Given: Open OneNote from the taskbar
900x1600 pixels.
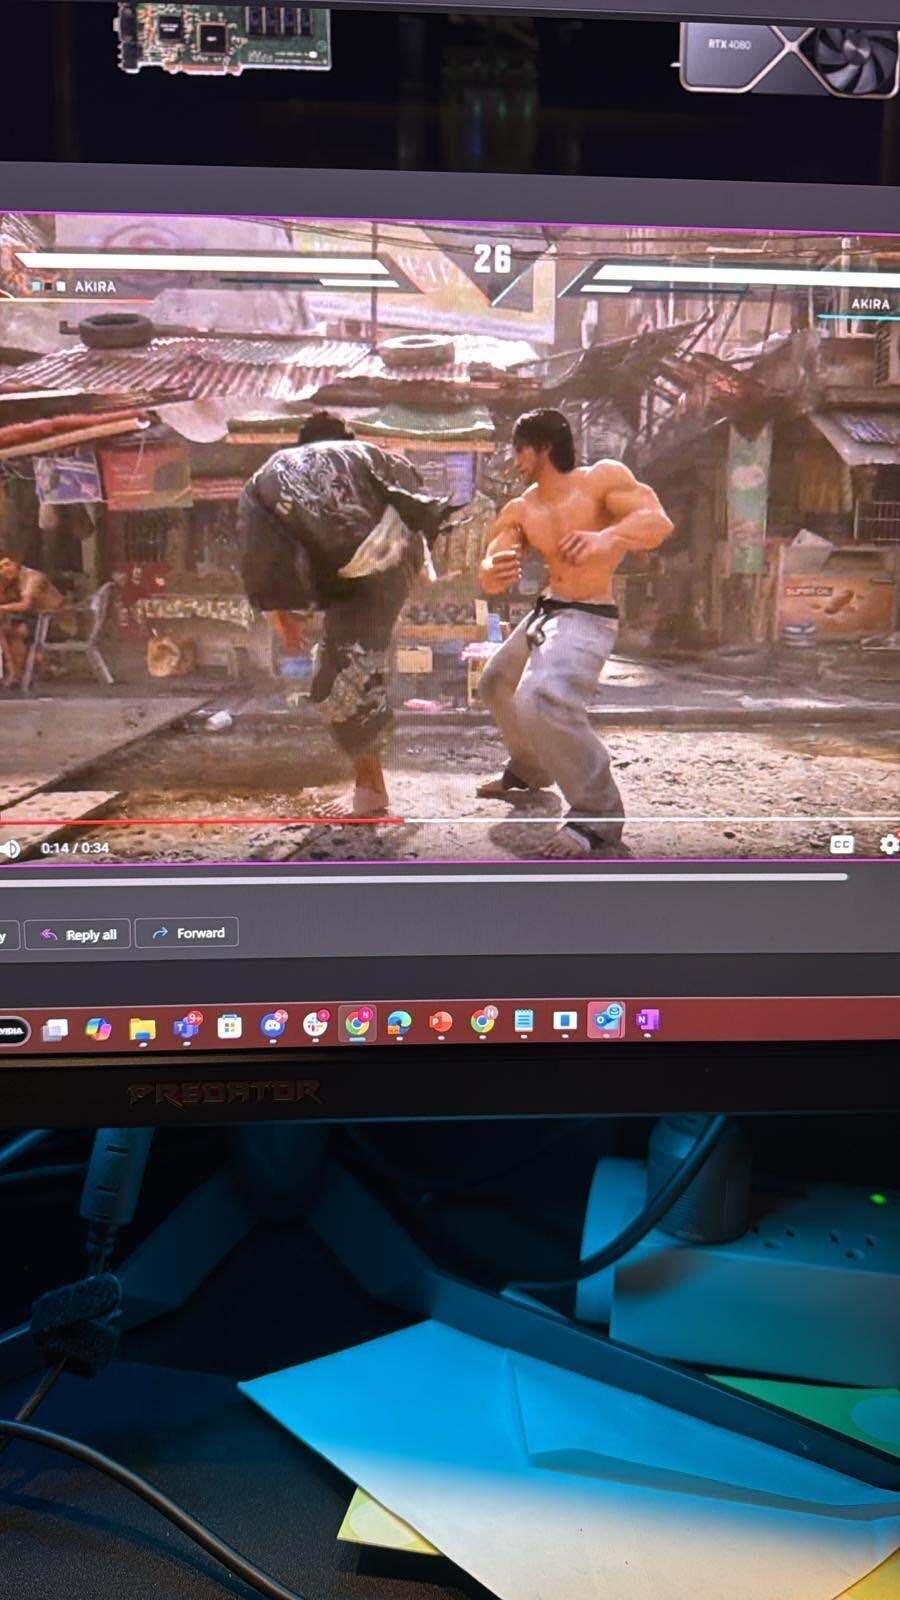Looking at the screenshot, I should pos(647,1020).
